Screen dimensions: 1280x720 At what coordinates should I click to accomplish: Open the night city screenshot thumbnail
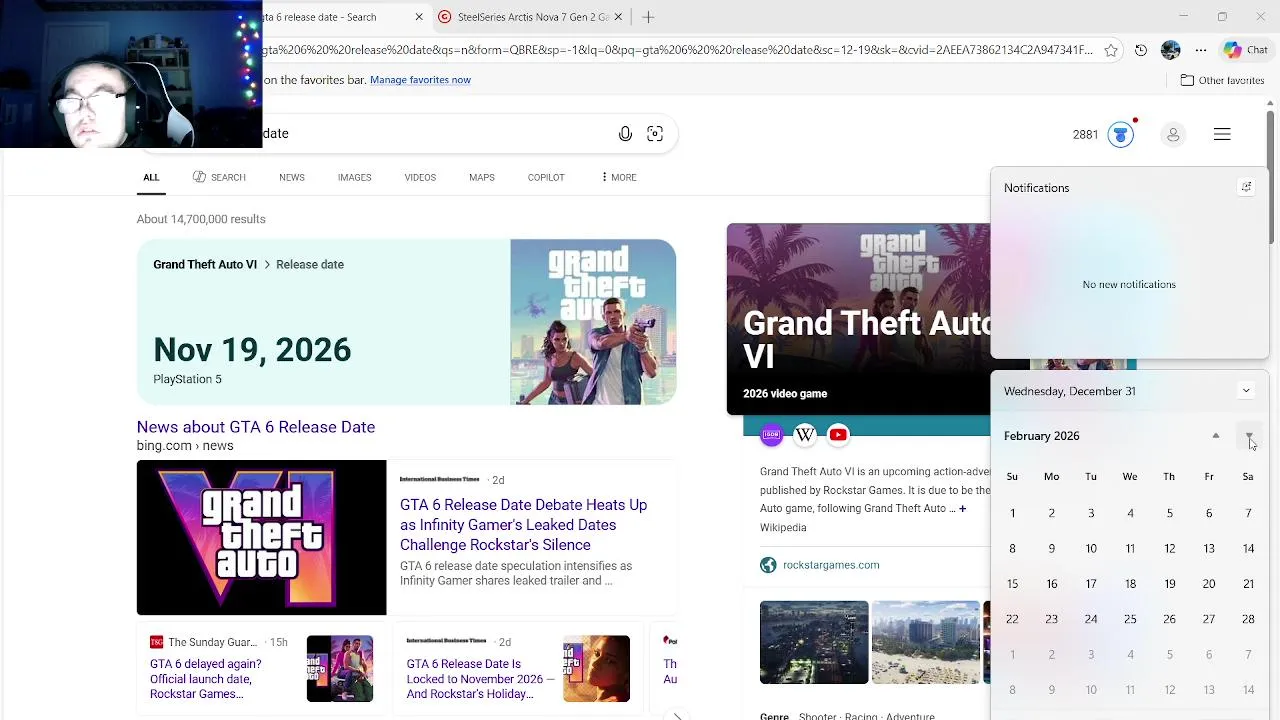[x=814, y=642]
